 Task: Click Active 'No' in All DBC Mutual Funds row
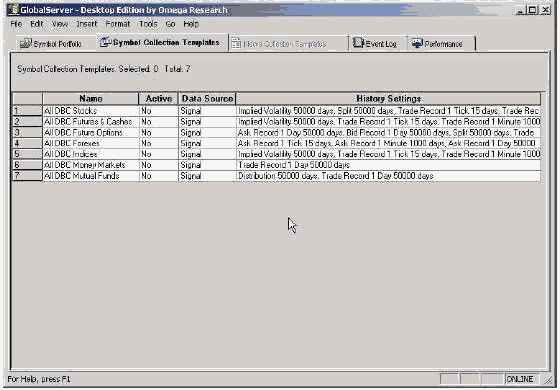pyautogui.click(x=159, y=176)
